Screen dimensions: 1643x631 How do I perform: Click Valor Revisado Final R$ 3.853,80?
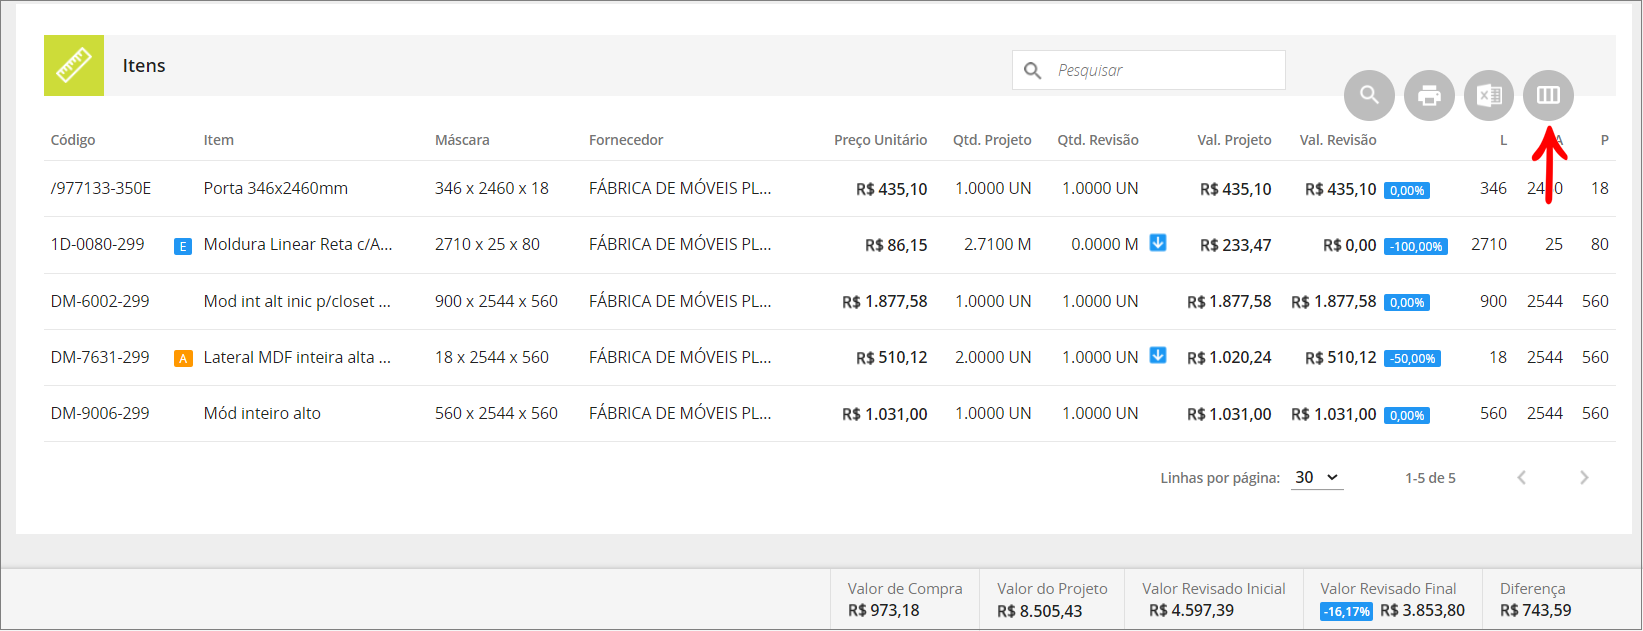click(1422, 610)
